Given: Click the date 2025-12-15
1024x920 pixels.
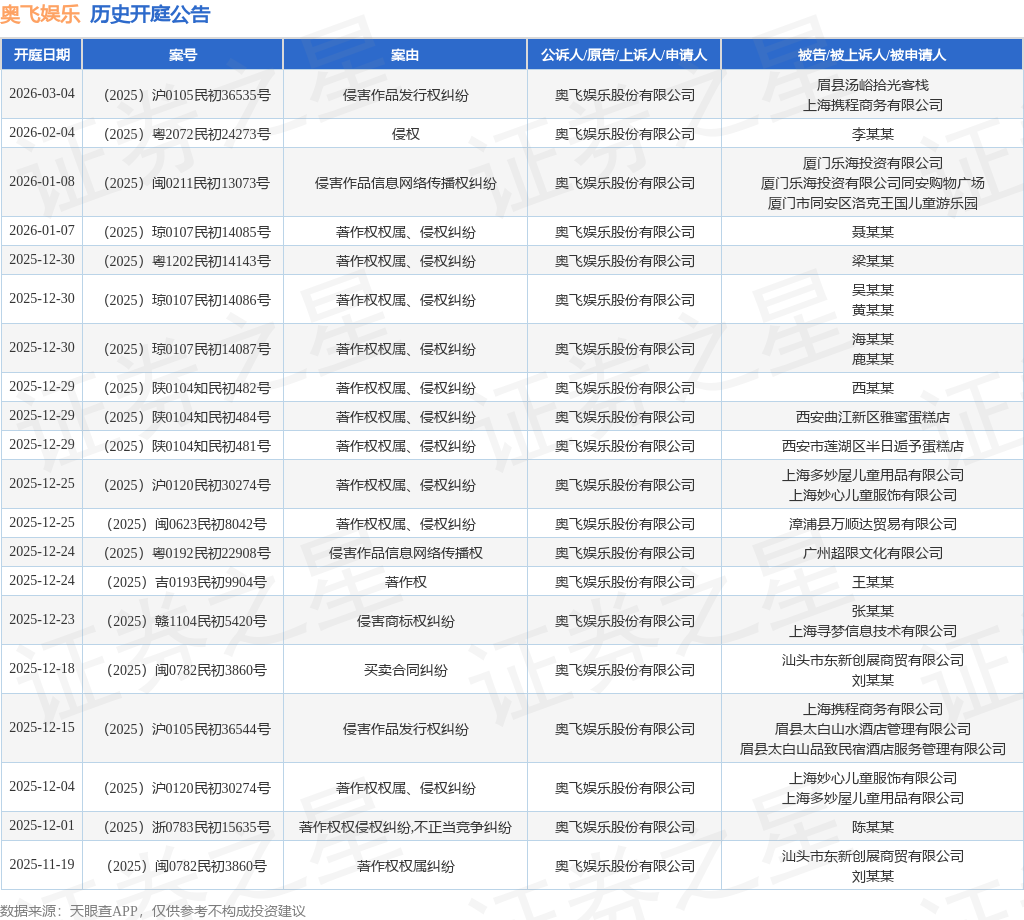Looking at the screenshot, I should [x=42, y=727].
